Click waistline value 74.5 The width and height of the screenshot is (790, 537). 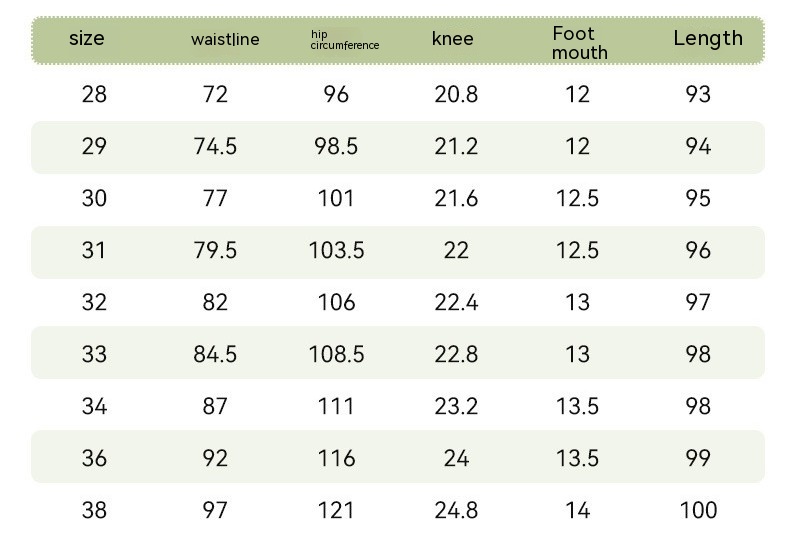pos(215,147)
